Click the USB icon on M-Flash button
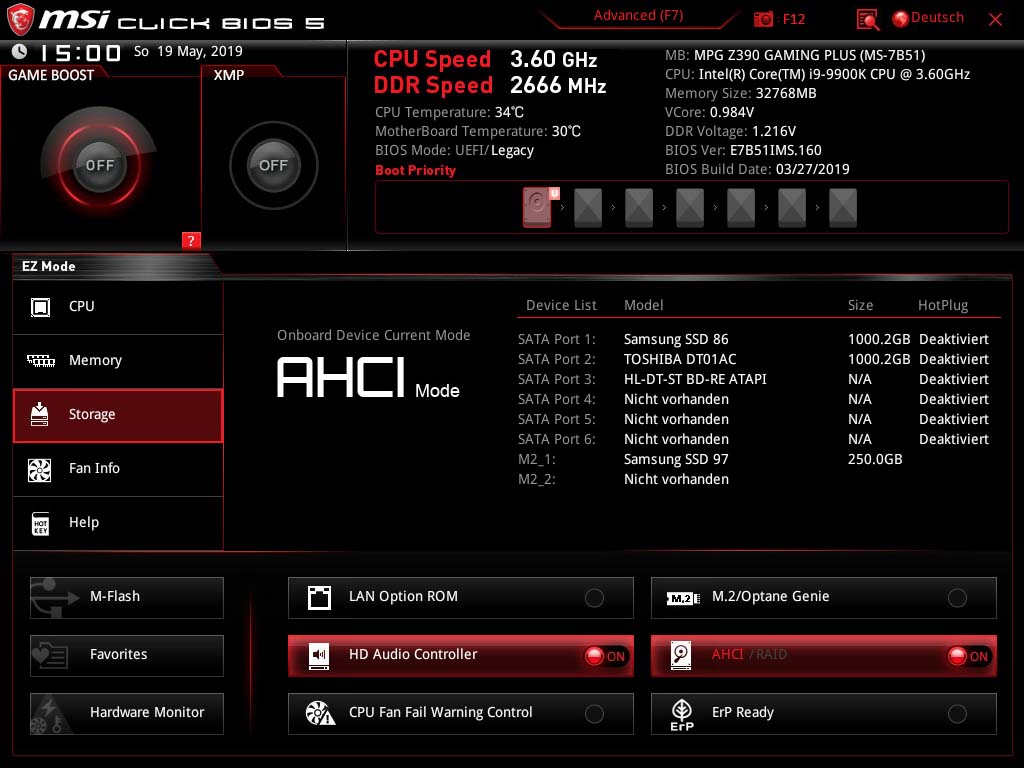The height and width of the screenshot is (768, 1024). point(55,598)
